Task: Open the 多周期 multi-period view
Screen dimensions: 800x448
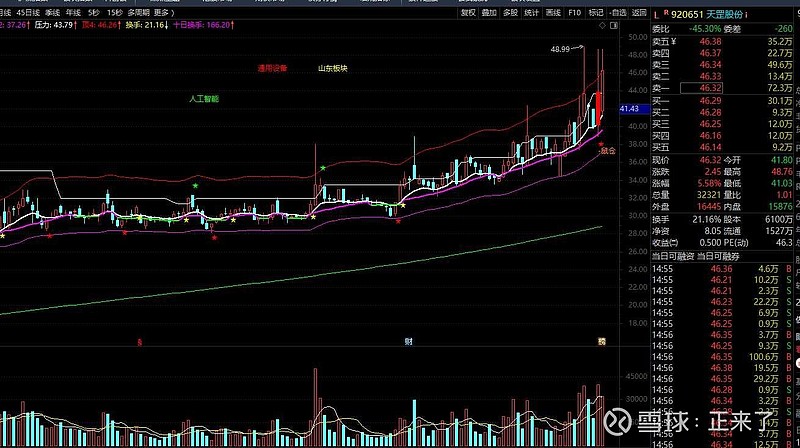Action: pyautogui.click(x=138, y=13)
